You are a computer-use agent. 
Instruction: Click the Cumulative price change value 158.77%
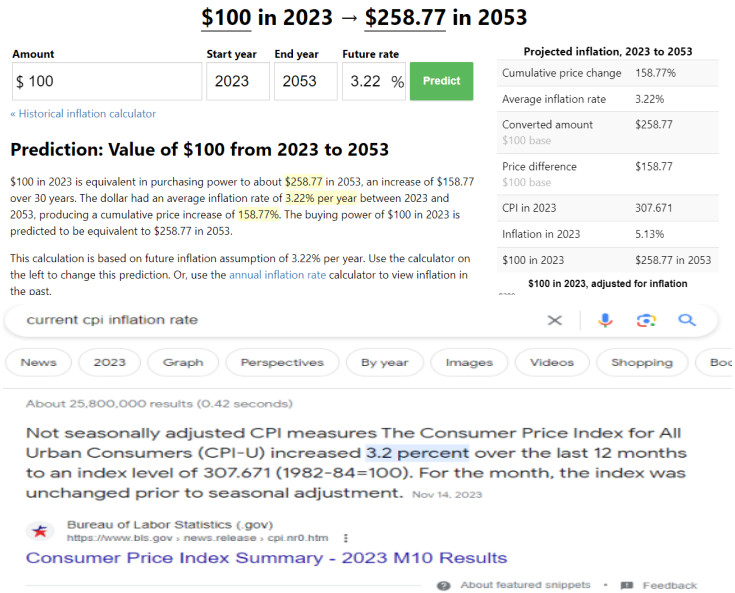pyautogui.click(x=655, y=73)
